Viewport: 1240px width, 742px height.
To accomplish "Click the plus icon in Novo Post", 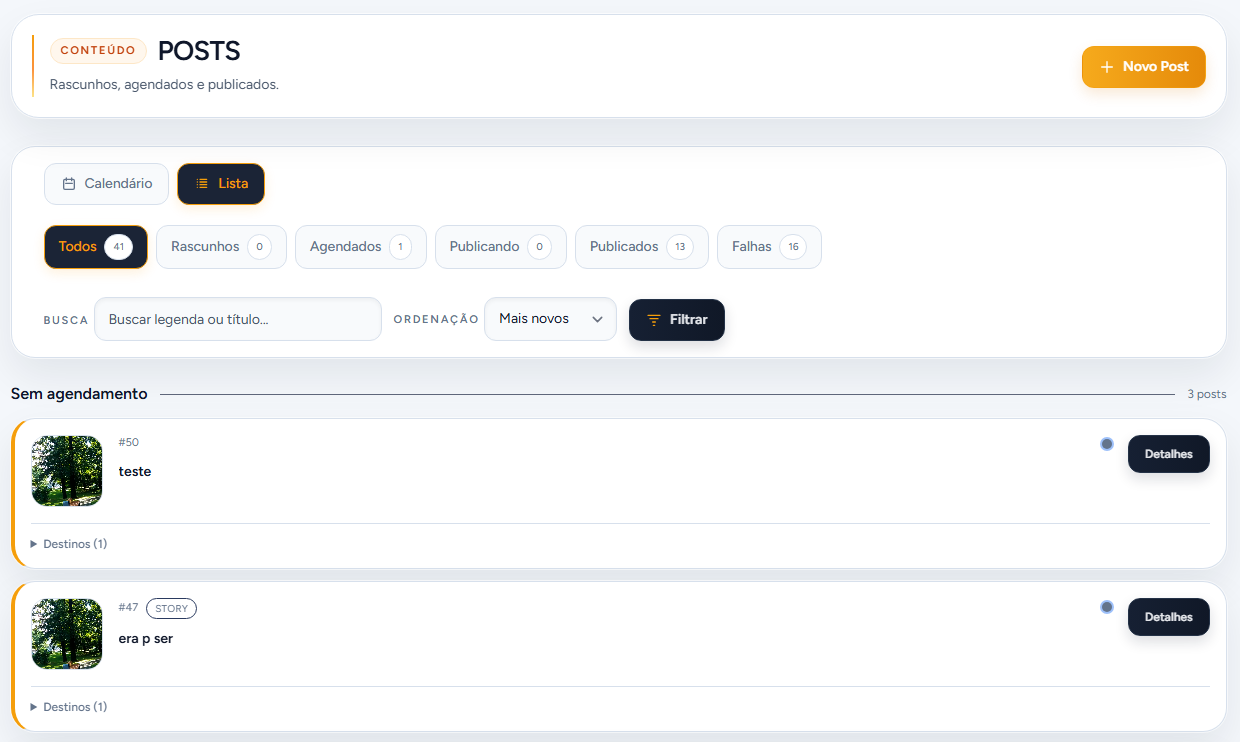I will tap(1107, 67).
